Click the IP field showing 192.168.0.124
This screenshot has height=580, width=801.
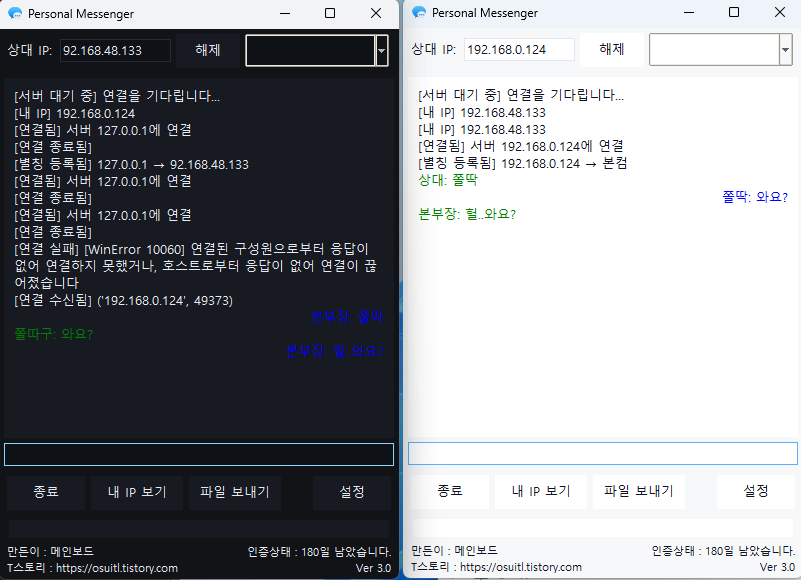[x=519, y=50]
